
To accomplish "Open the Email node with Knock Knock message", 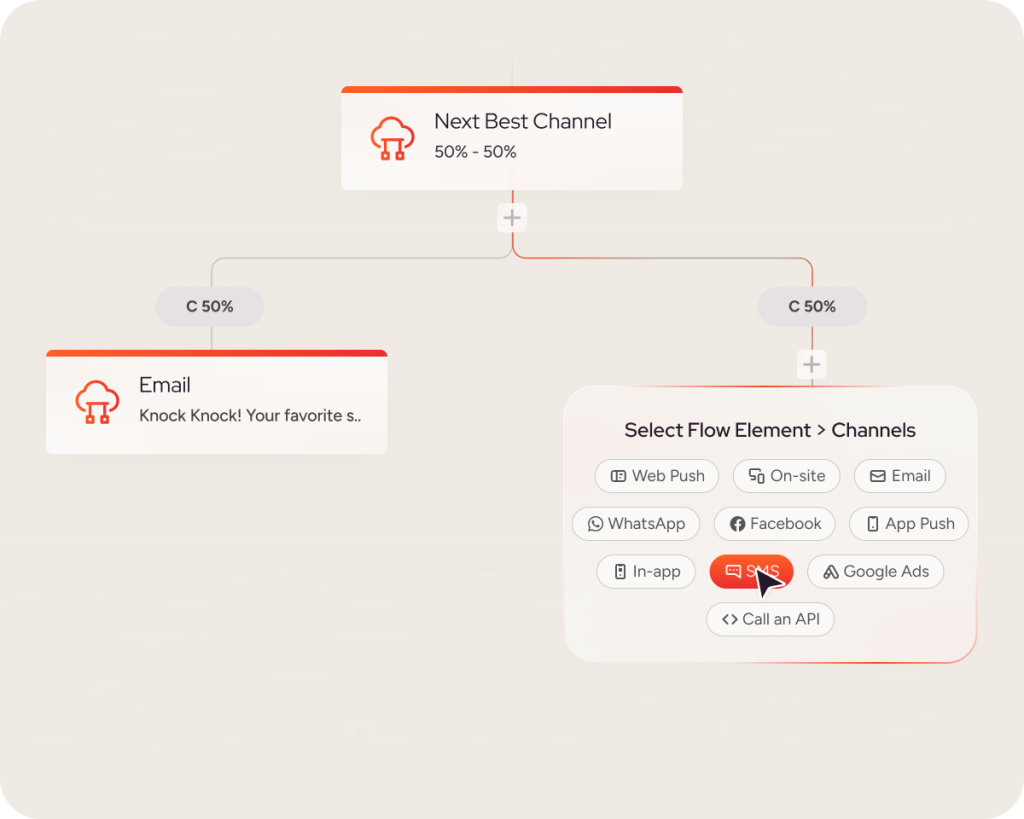I will click(x=217, y=402).
